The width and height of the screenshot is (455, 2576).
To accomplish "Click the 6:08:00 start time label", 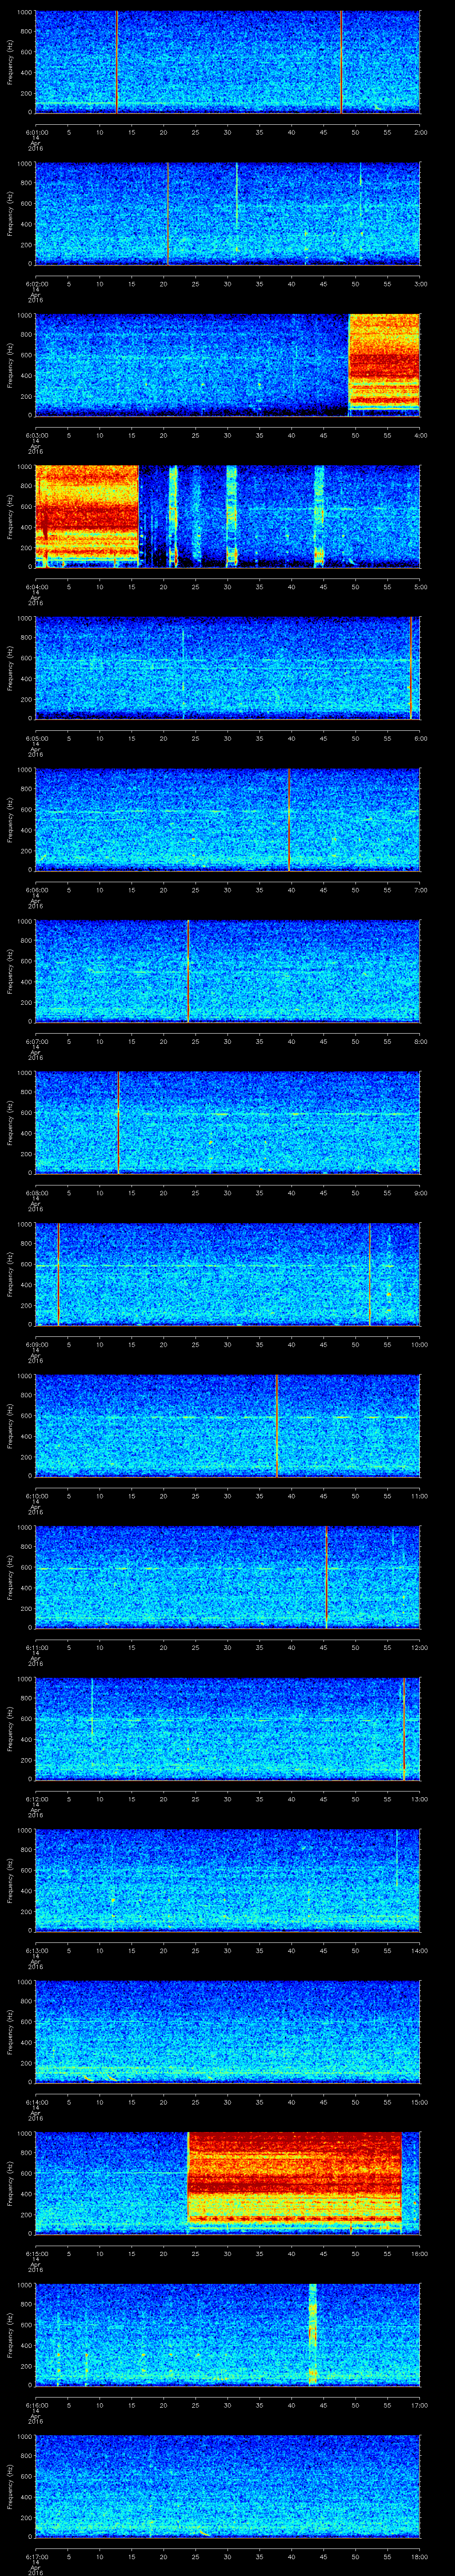I will (36, 1193).
